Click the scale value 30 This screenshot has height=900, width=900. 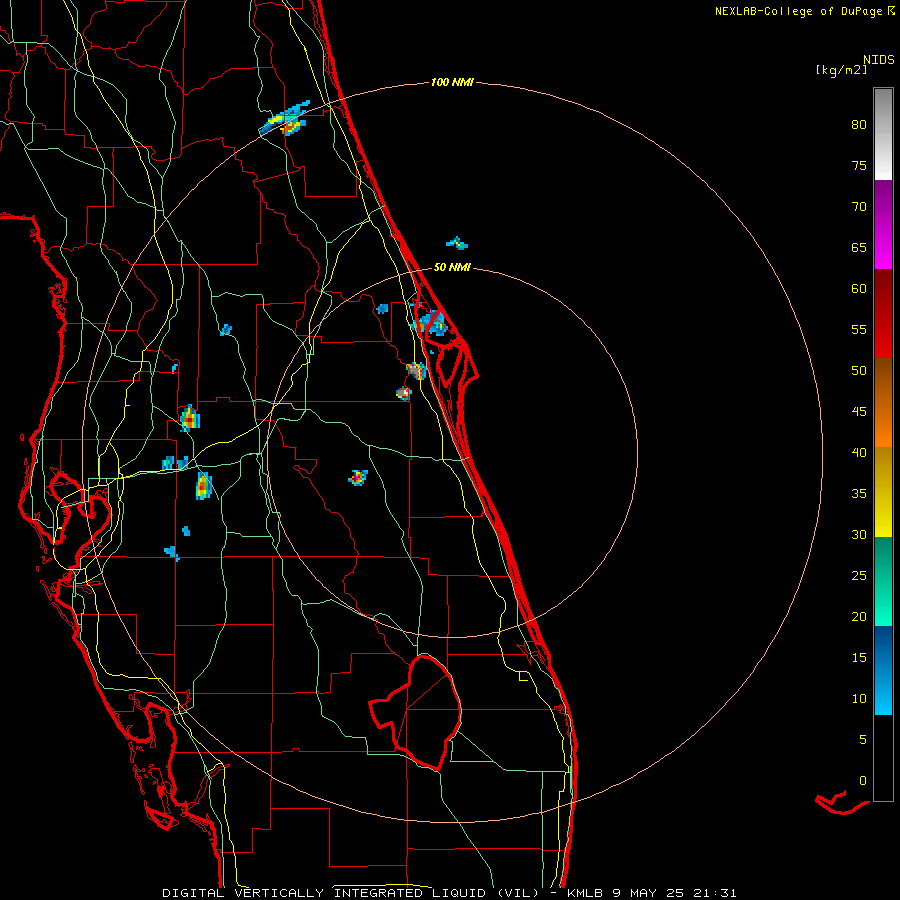pos(859,534)
